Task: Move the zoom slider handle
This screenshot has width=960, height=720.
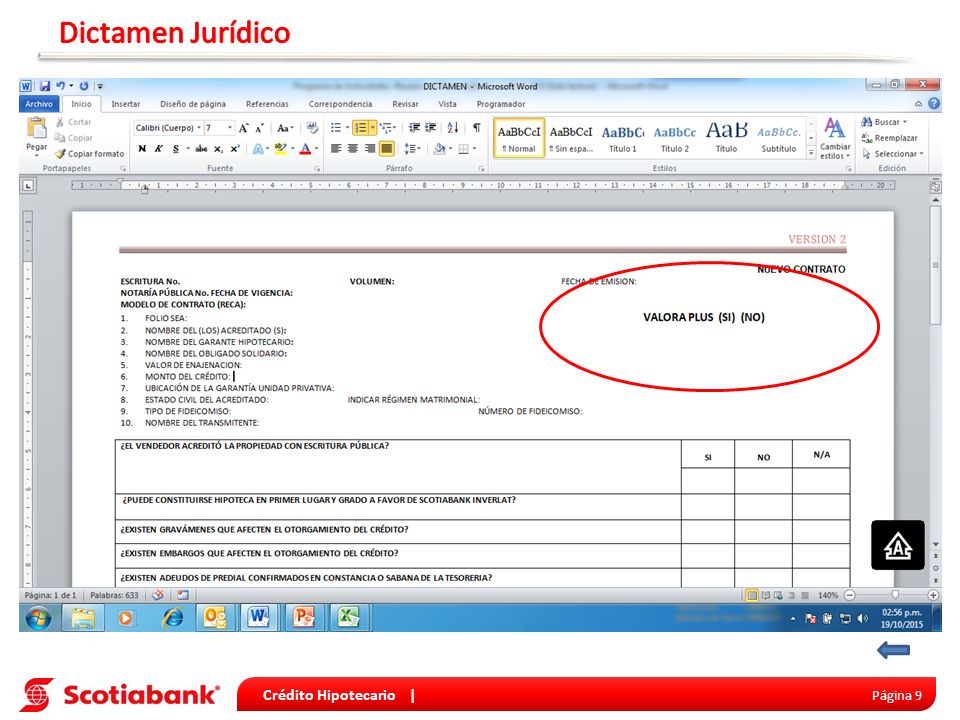Action: coord(895,594)
